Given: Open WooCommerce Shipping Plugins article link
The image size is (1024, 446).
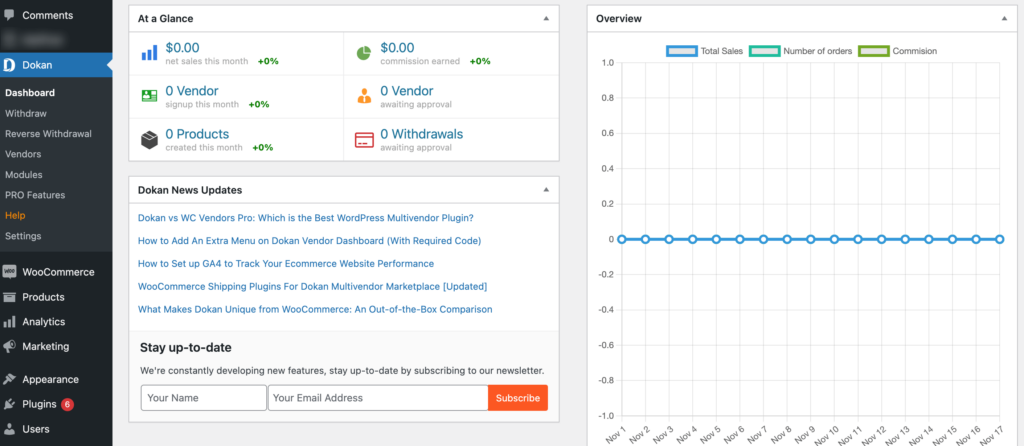Looking at the screenshot, I should point(313,287).
